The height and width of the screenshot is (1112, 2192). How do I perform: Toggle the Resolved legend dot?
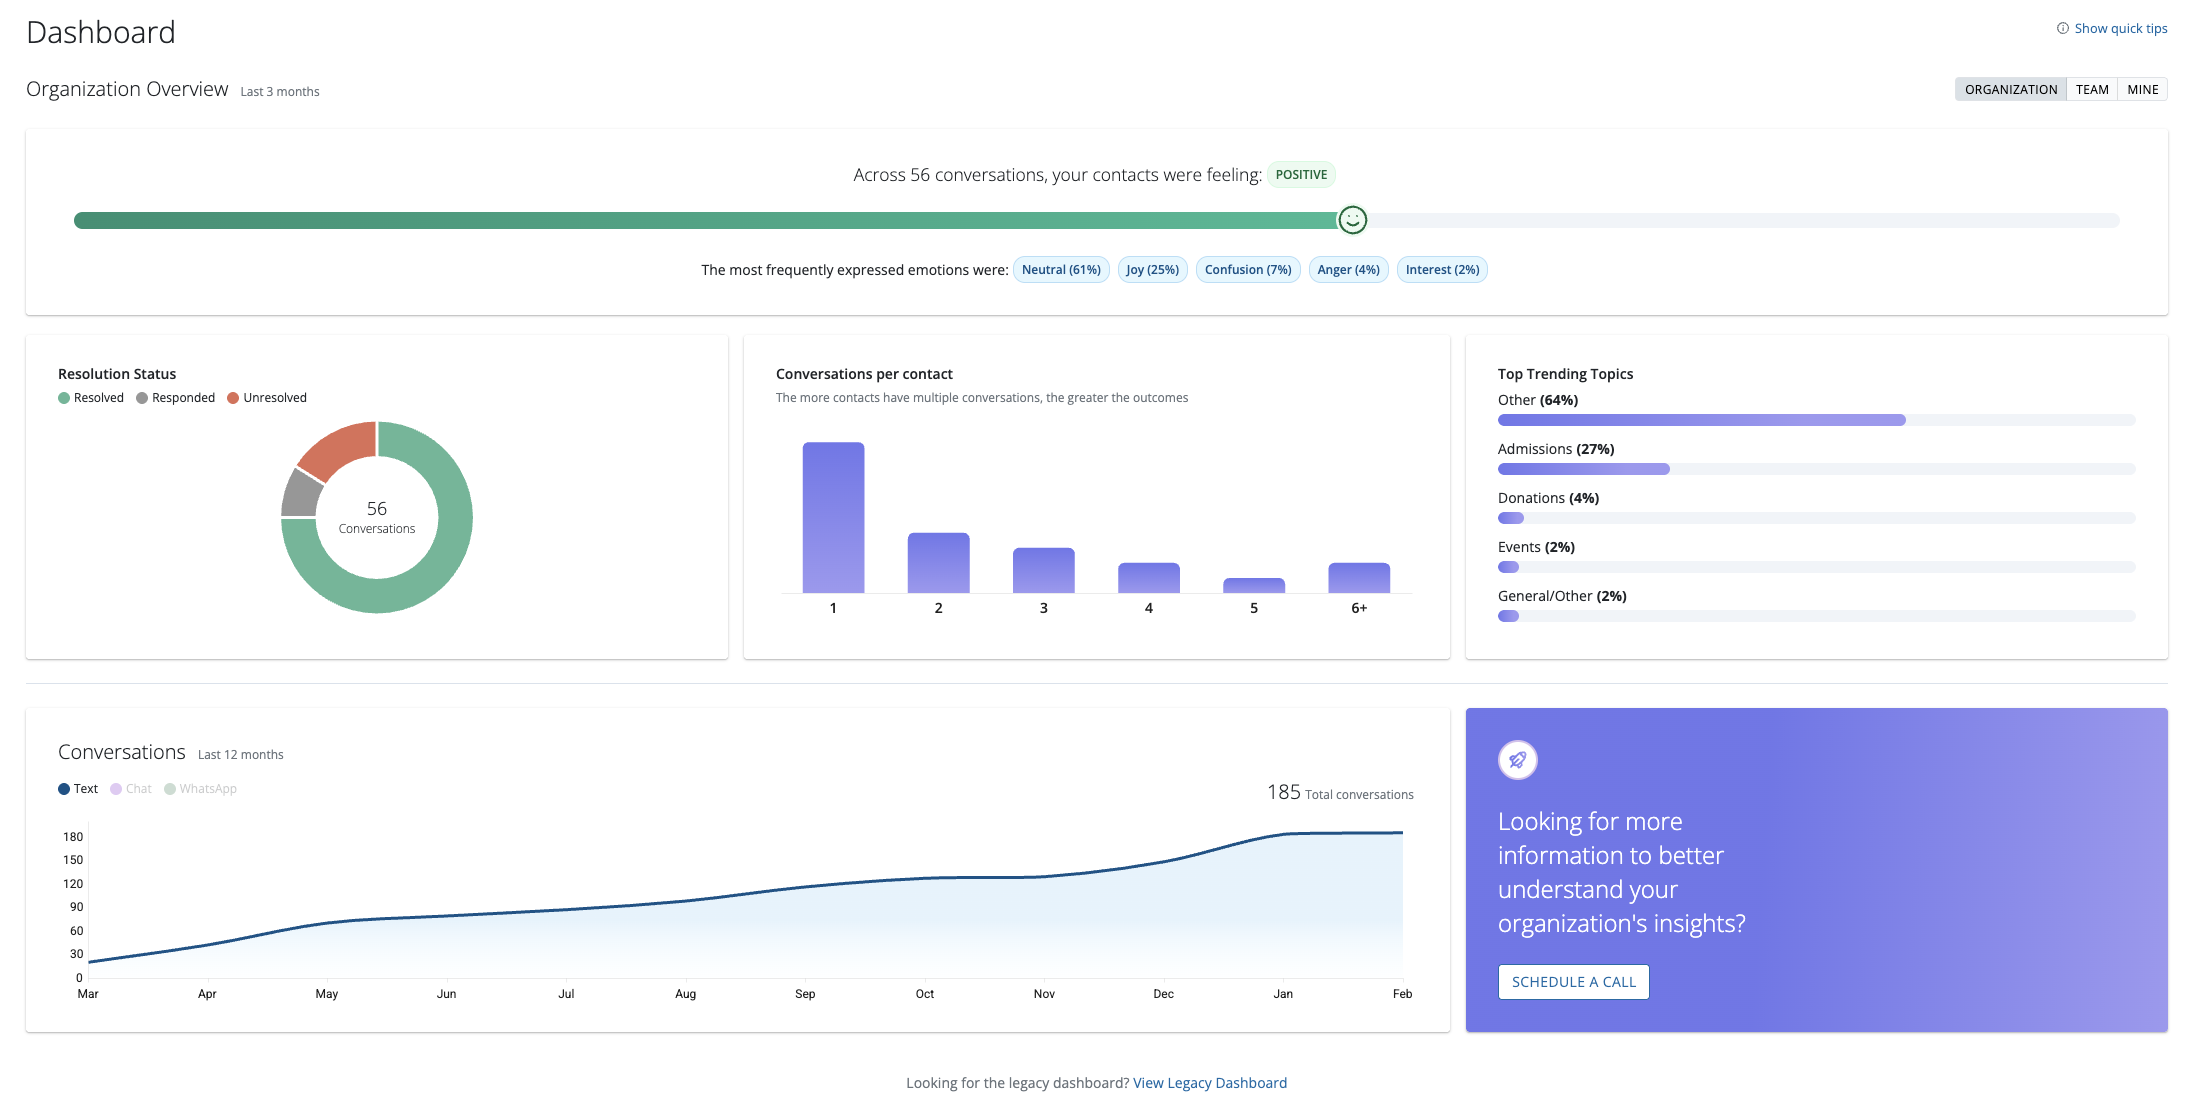coord(64,398)
